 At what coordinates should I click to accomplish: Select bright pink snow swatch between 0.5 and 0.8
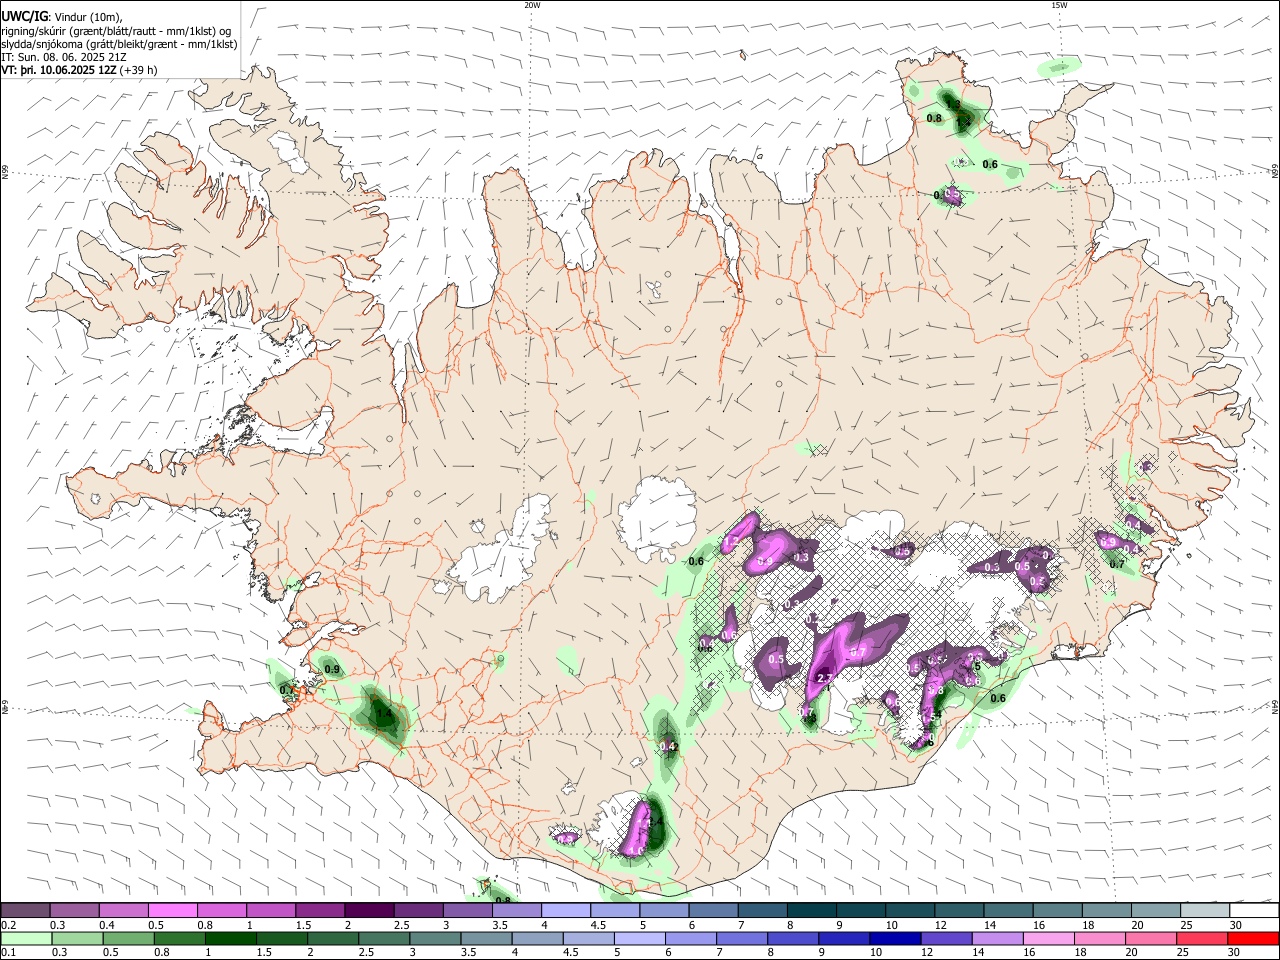[x=172, y=910]
